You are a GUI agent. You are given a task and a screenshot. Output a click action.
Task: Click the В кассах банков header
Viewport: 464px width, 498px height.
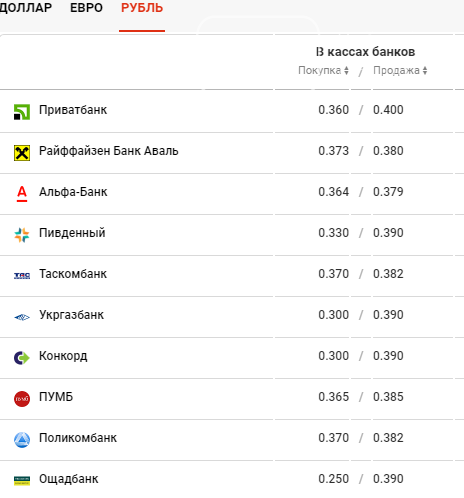point(365,52)
